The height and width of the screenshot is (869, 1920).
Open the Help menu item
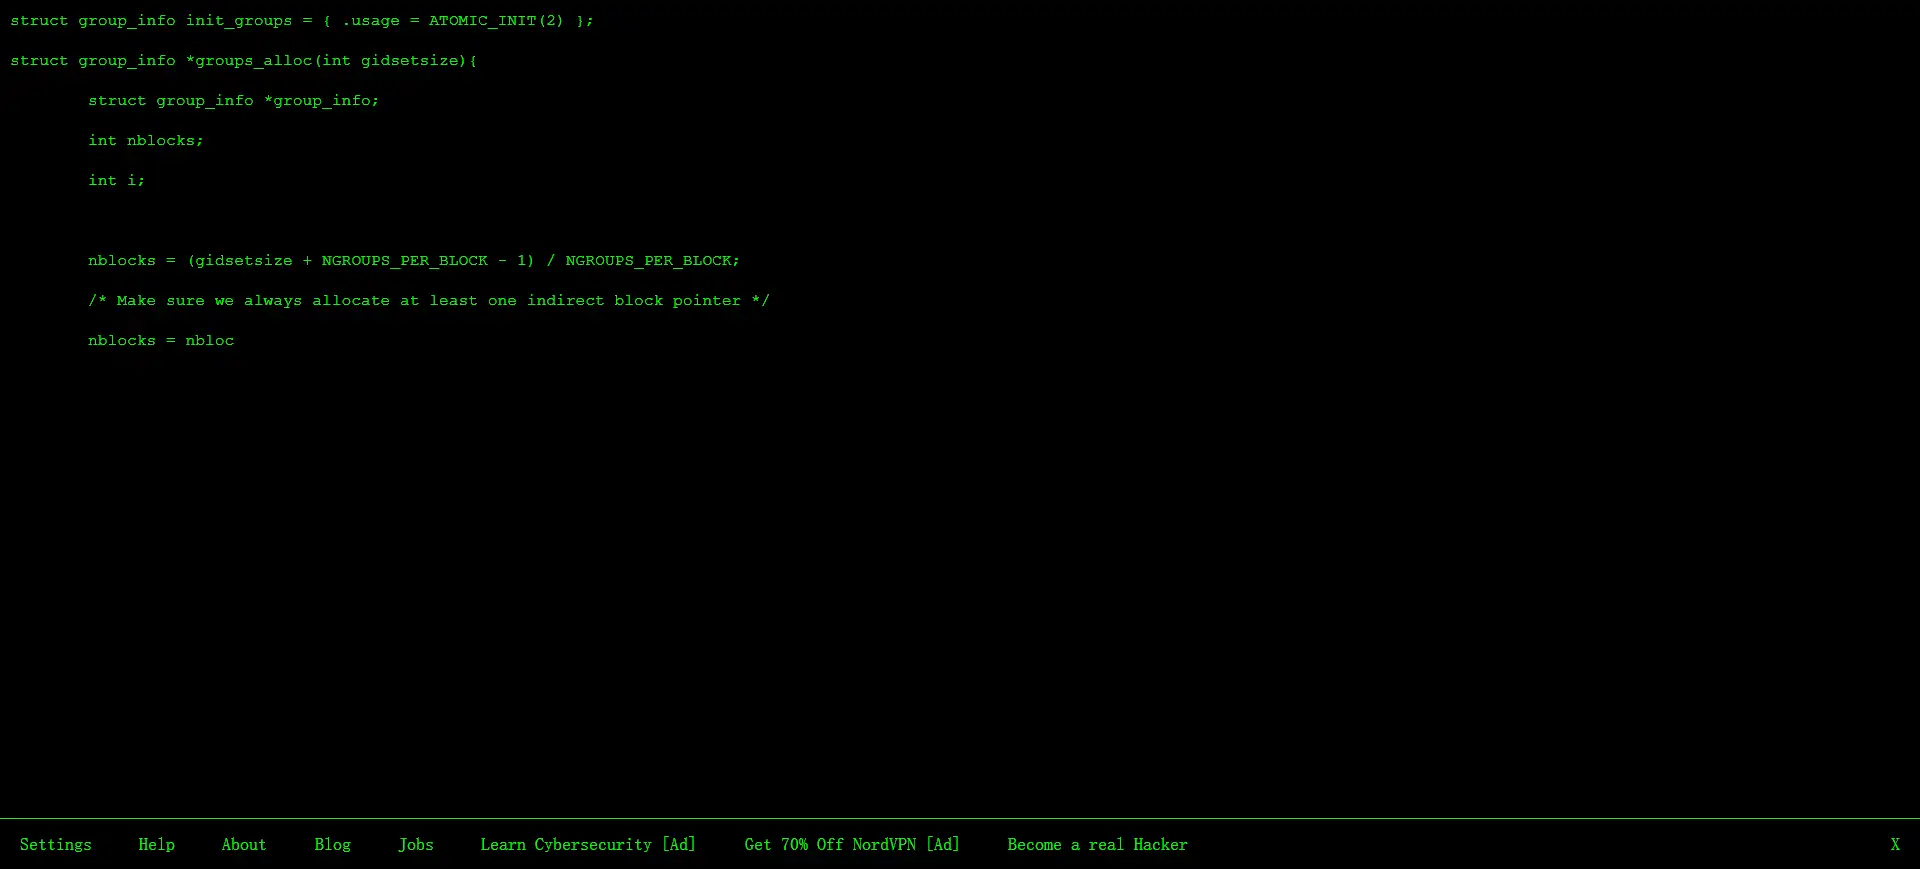coord(156,845)
